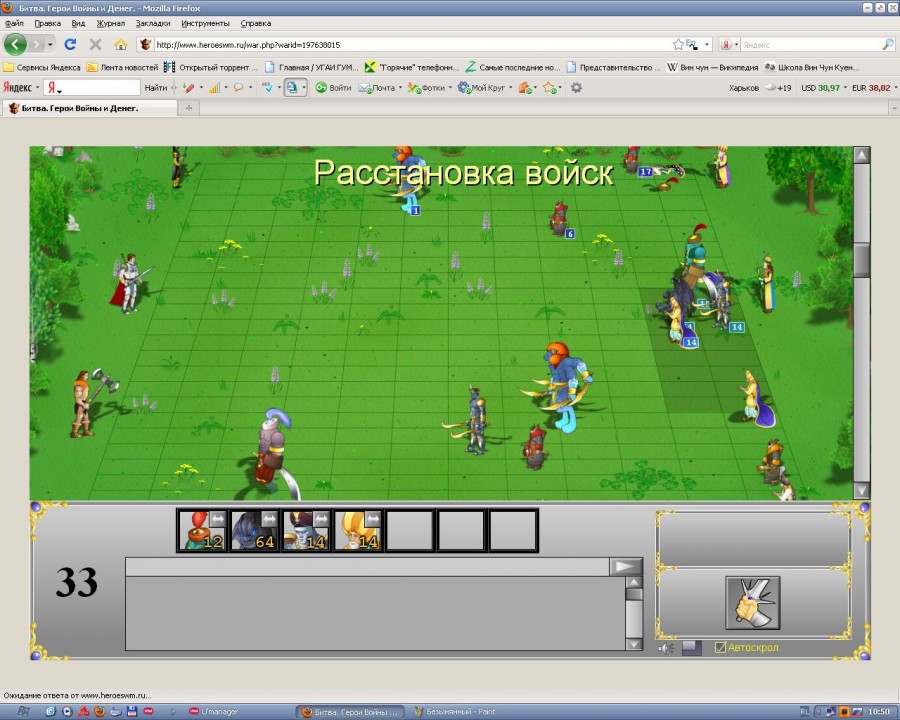This screenshot has width=900, height=720.
Task: Go to the home page
Action: (x=121, y=44)
